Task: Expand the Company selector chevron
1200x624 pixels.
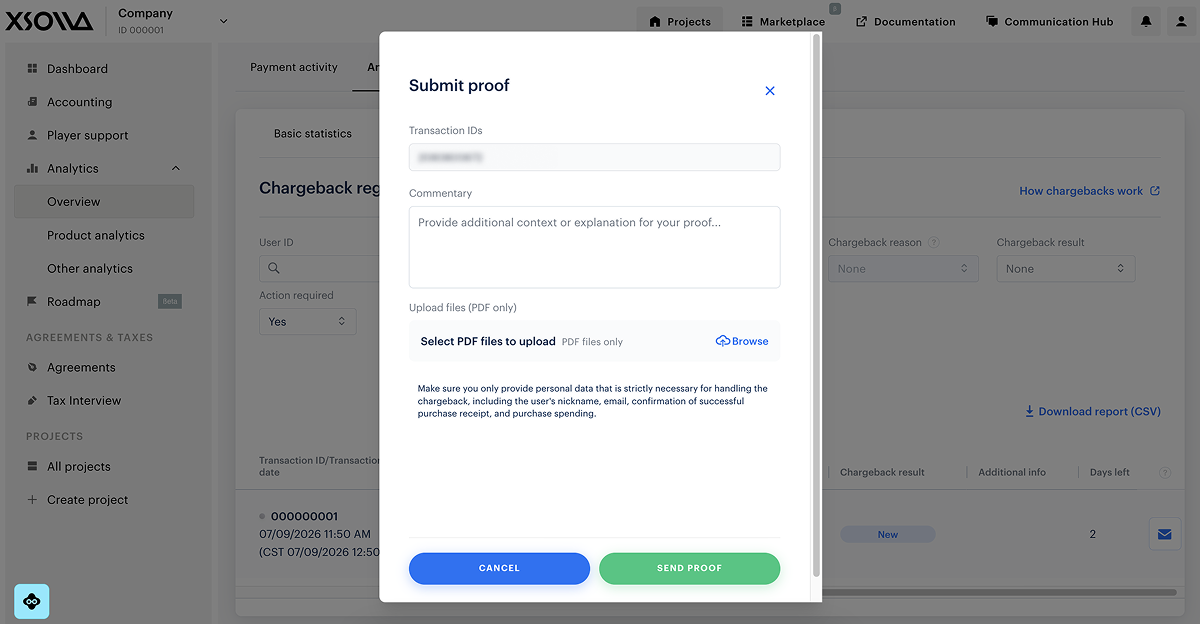Action: coord(223,21)
